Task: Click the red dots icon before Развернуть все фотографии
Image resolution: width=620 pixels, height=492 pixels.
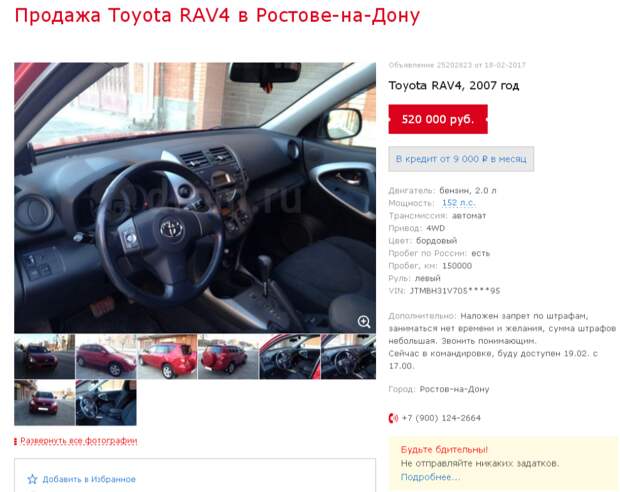Action: click(15, 441)
